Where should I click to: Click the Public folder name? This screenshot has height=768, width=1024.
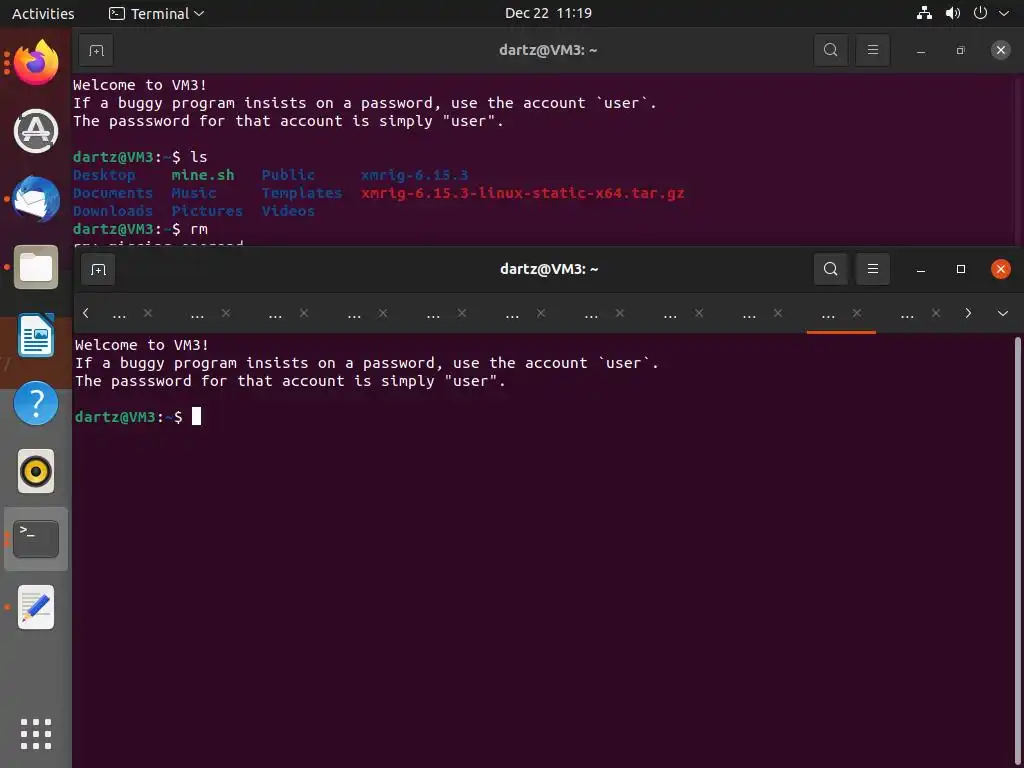288,175
